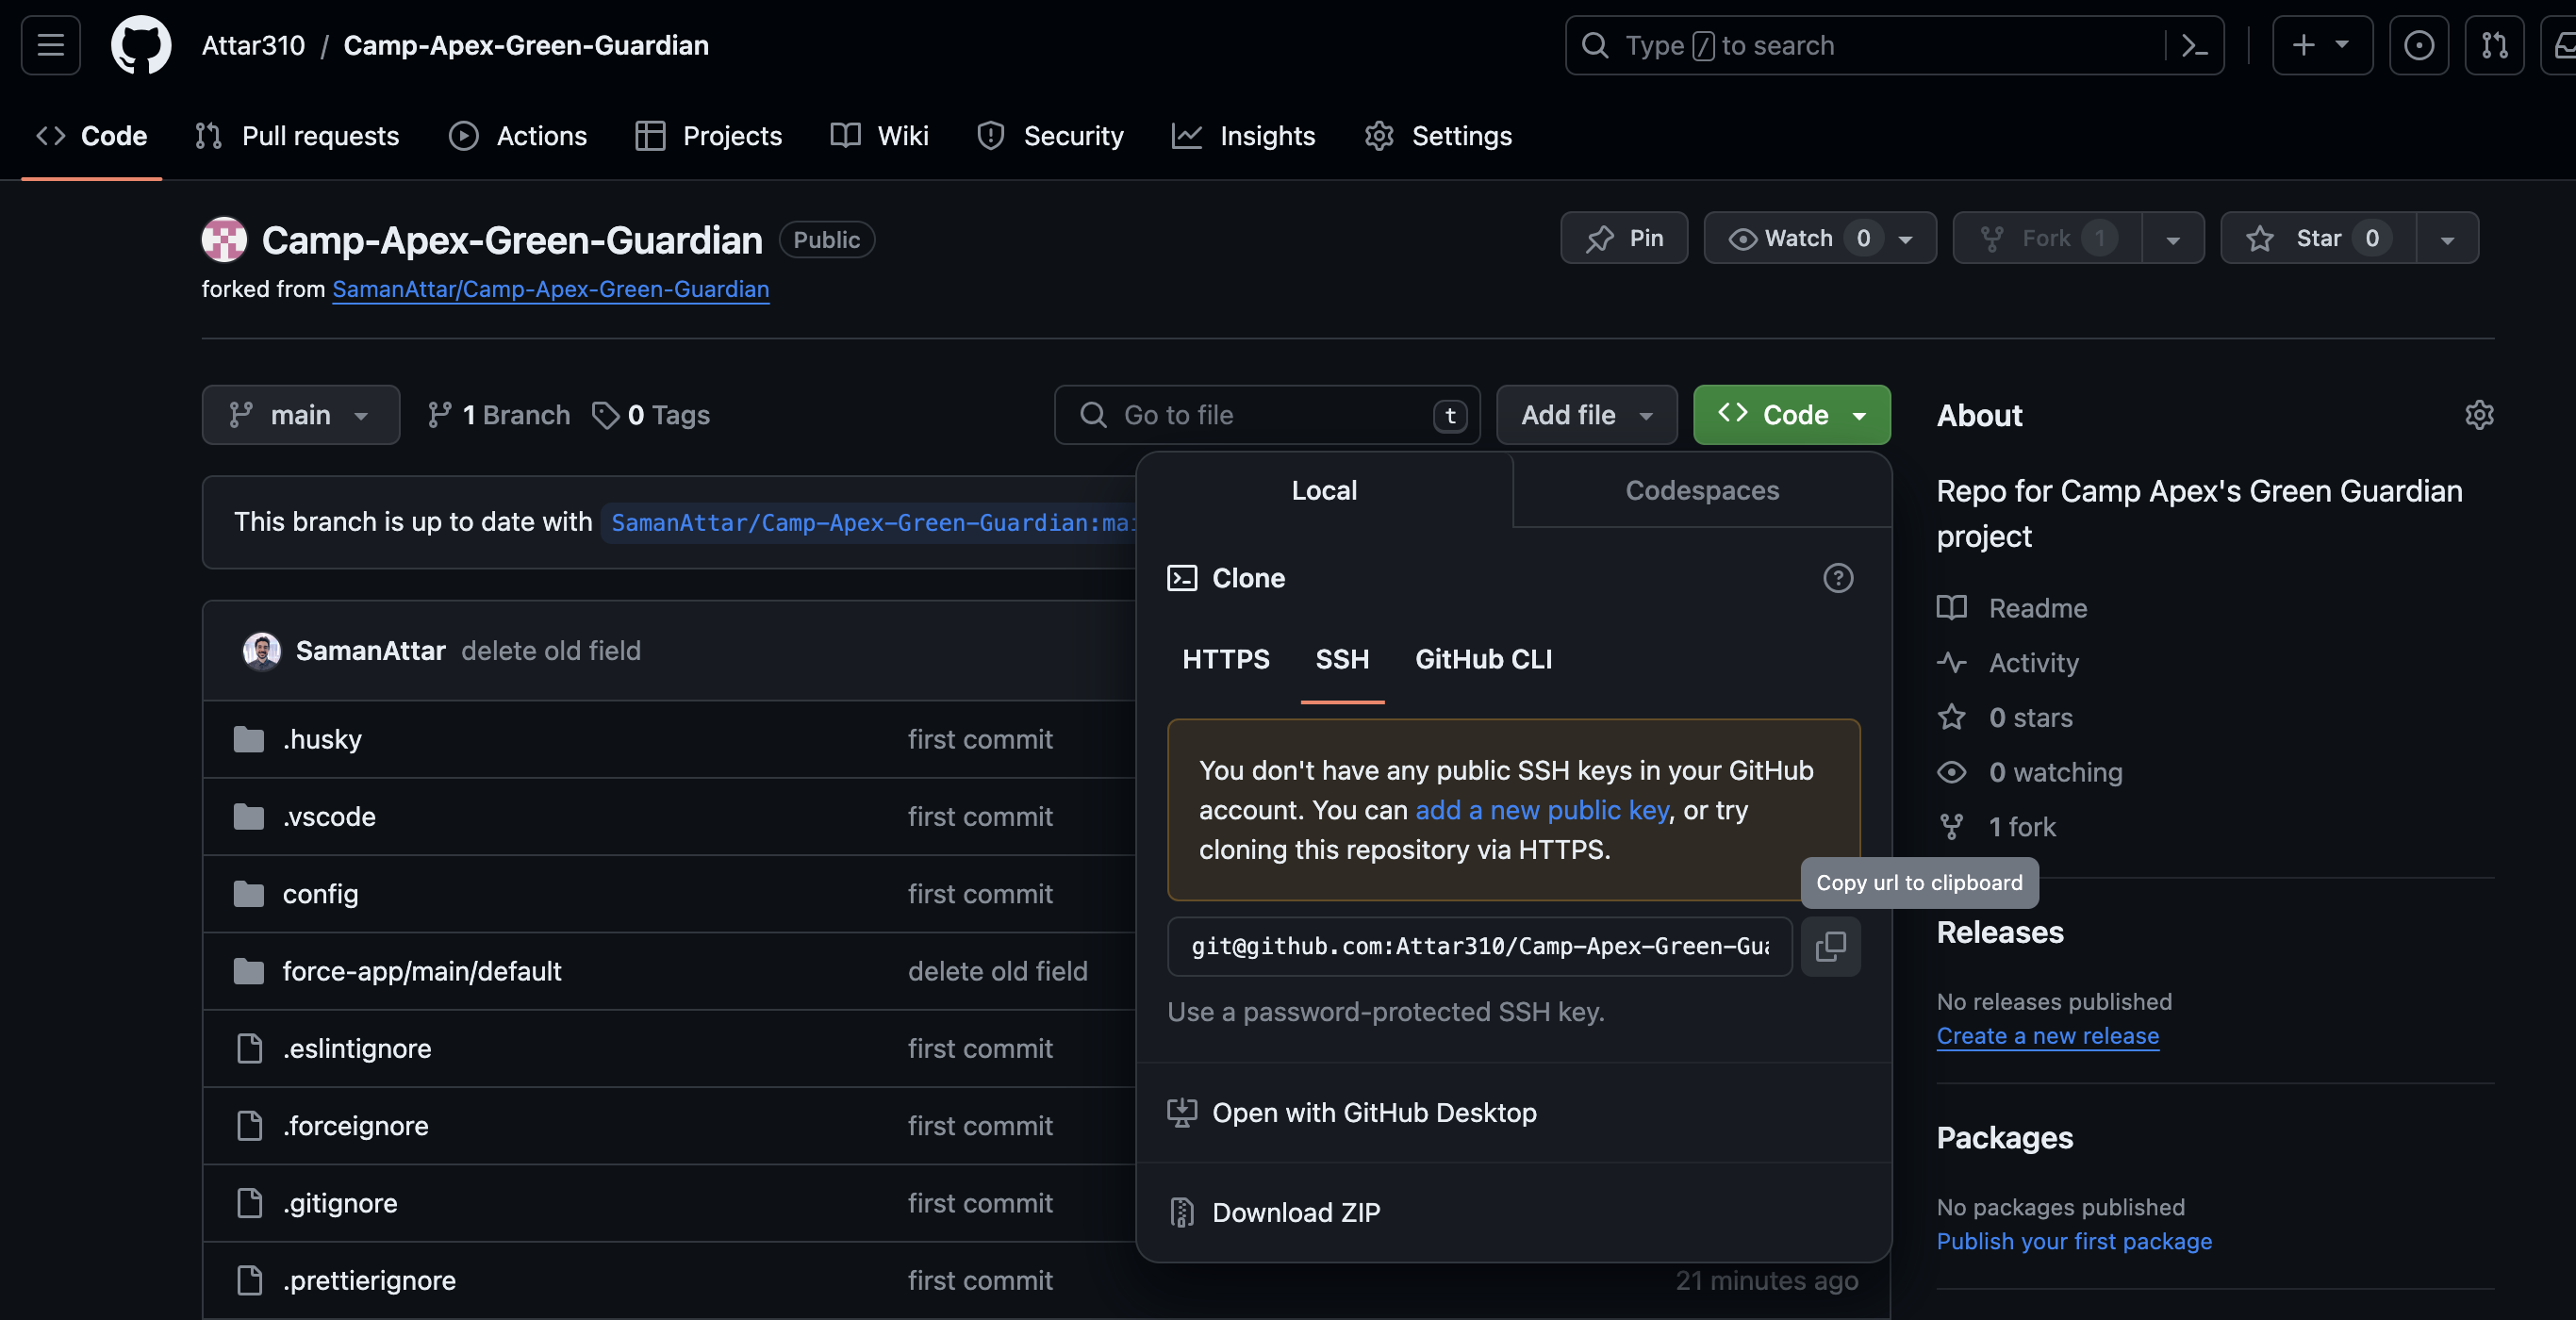Open the .gitignore file
The width and height of the screenshot is (2576, 1320).
tap(340, 1203)
